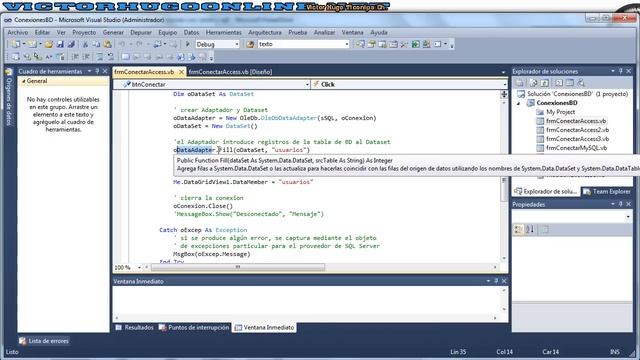The image size is (640, 360).
Task: Click the Open File folder icon
Action: (x=49, y=44)
